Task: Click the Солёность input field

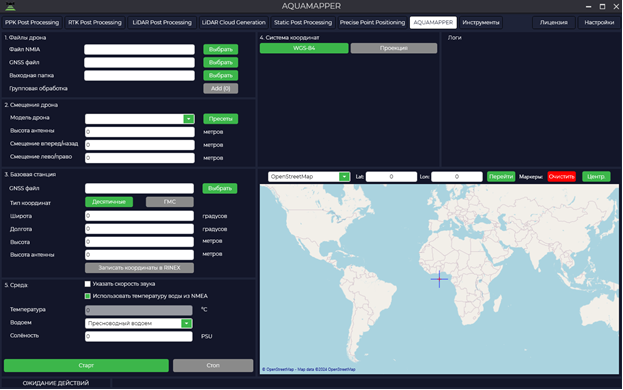Action: click(139, 336)
